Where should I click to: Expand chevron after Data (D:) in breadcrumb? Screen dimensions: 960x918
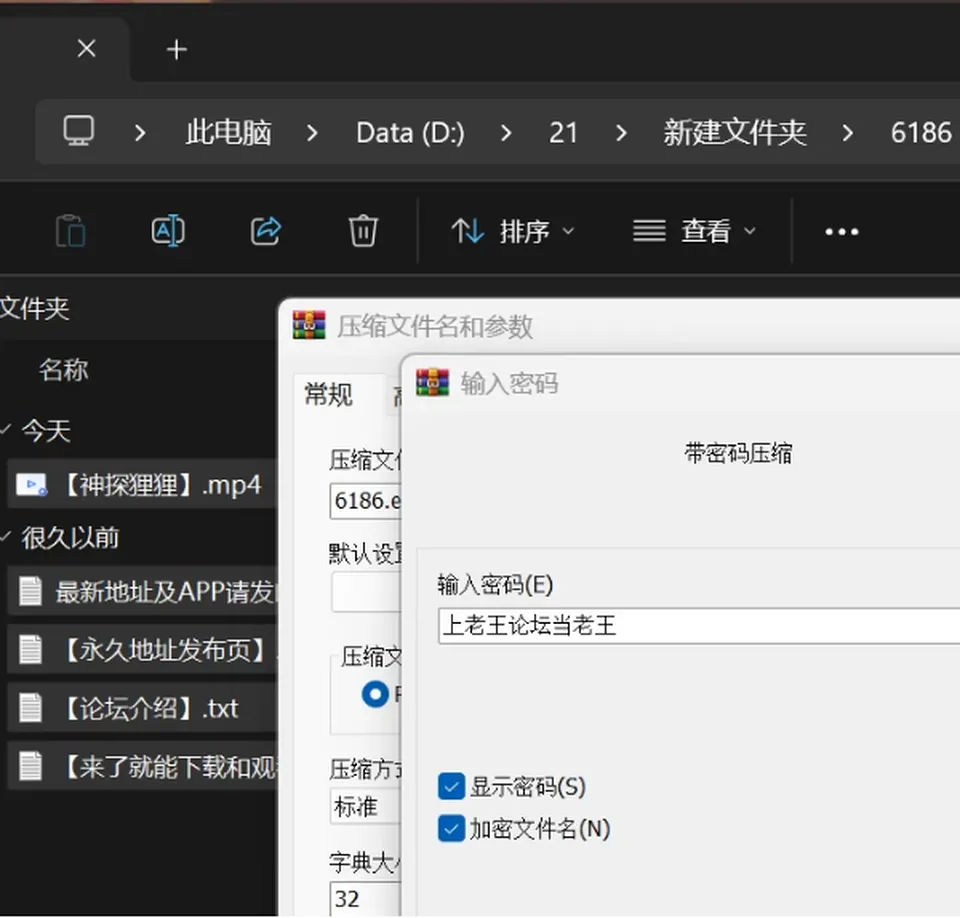pos(506,132)
